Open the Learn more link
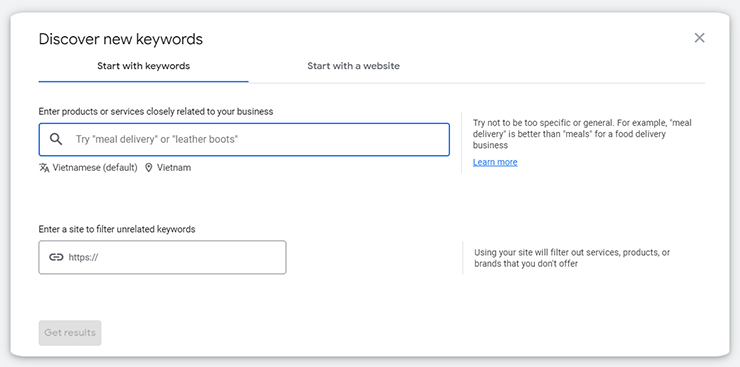Image resolution: width=740 pixels, height=367 pixels. [x=495, y=162]
